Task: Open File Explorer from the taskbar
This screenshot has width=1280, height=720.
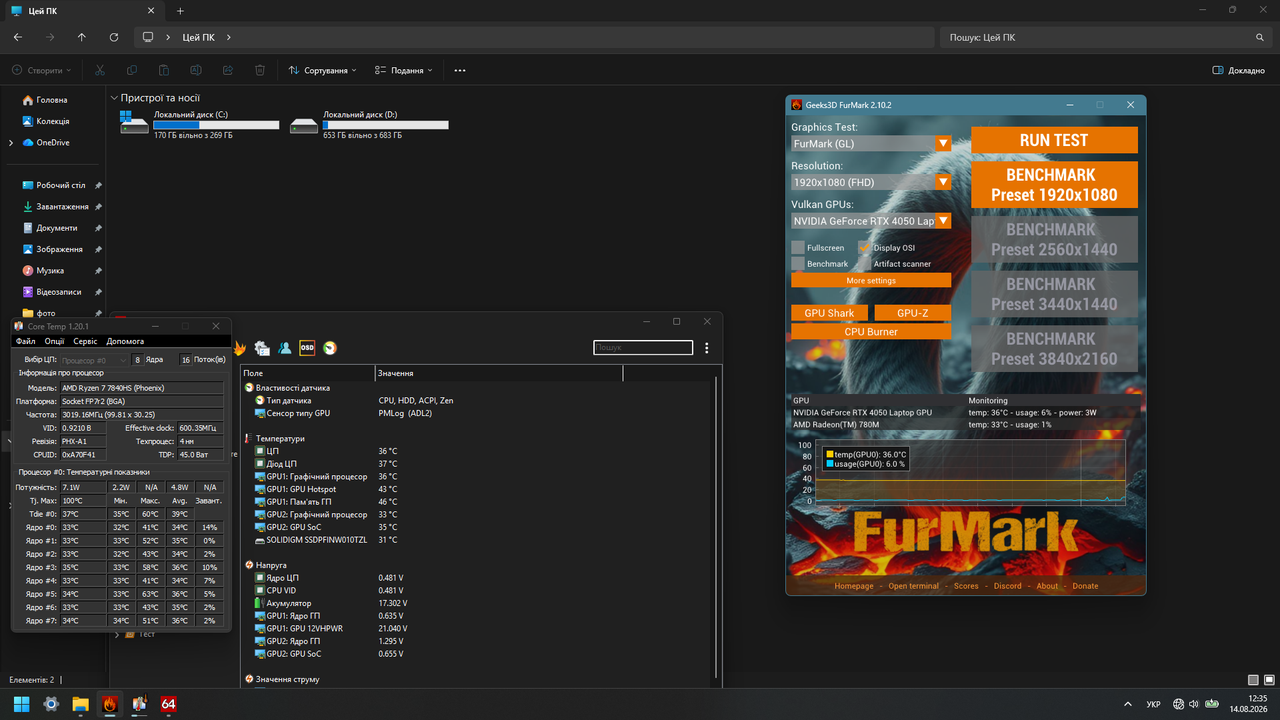Action: coord(80,704)
